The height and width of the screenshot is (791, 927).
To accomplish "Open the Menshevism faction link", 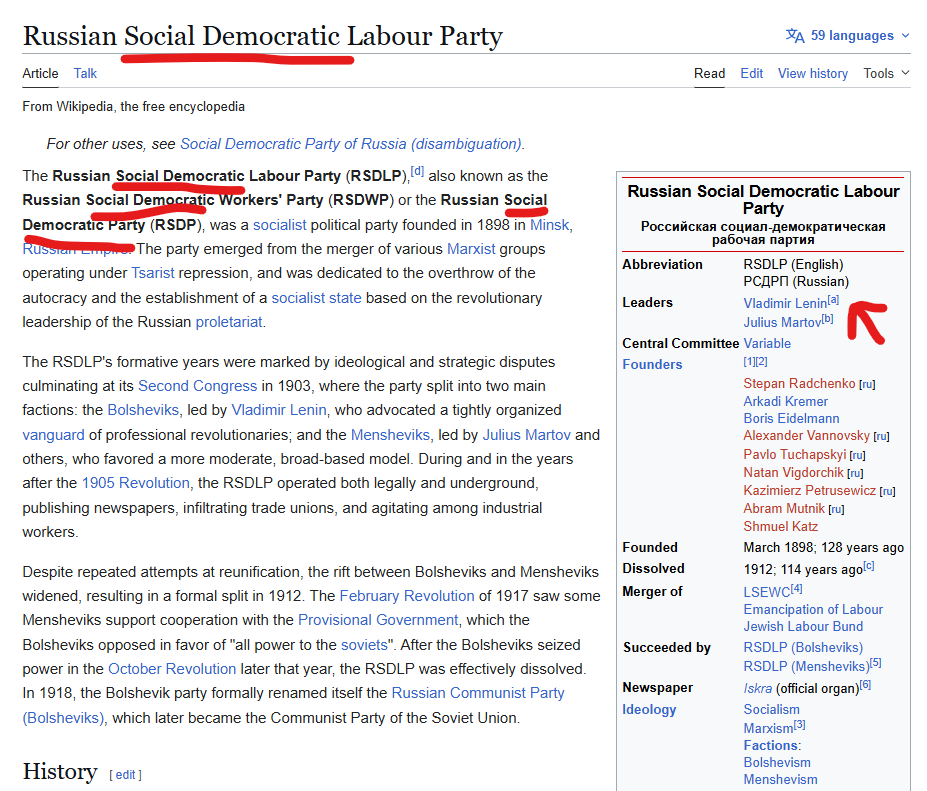I will point(780,779).
